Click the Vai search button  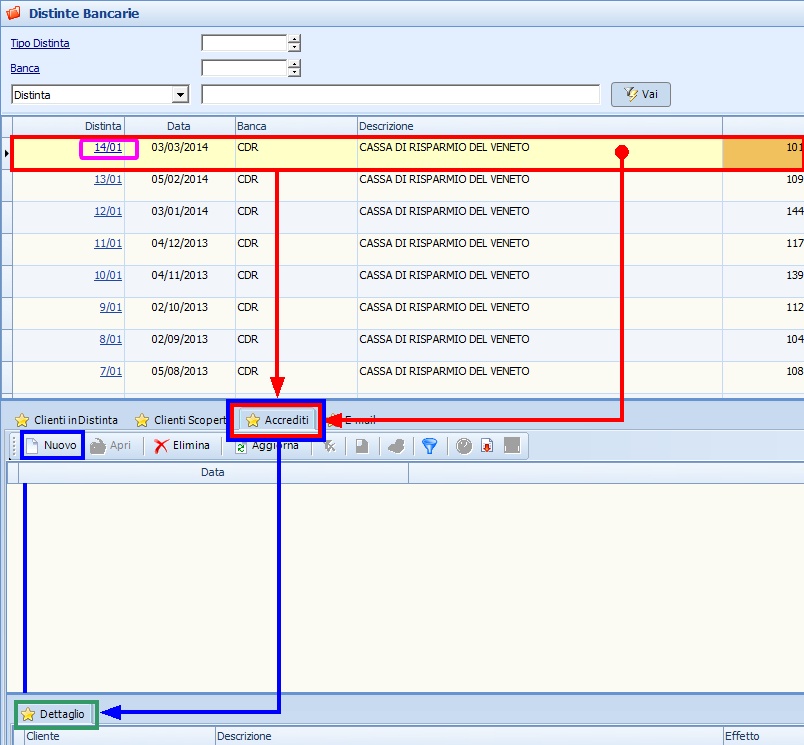point(640,94)
